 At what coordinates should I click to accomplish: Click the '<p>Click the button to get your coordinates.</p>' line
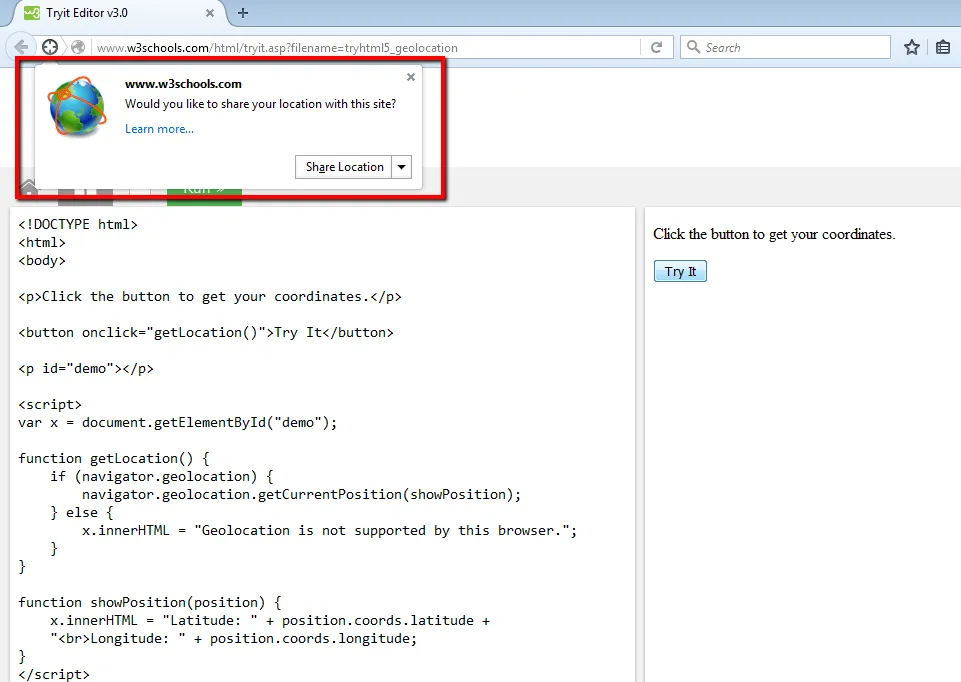(210, 297)
